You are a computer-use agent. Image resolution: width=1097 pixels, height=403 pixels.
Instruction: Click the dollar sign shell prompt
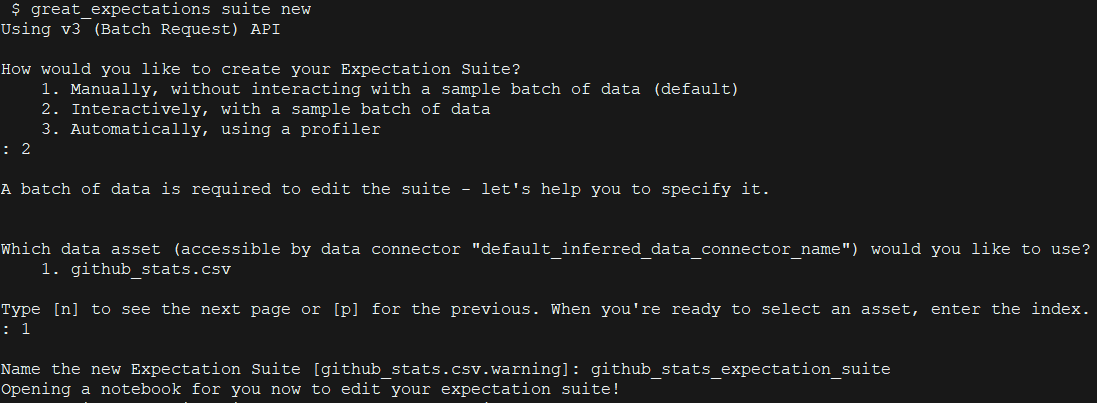click(x=15, y=10)
